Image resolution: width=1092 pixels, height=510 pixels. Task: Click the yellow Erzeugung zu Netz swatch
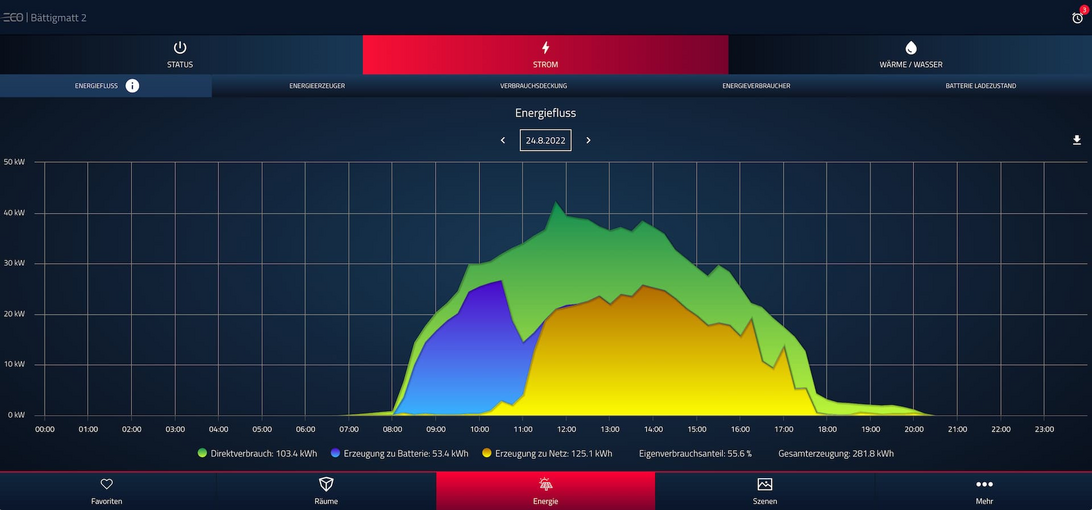tap(487, 453)
